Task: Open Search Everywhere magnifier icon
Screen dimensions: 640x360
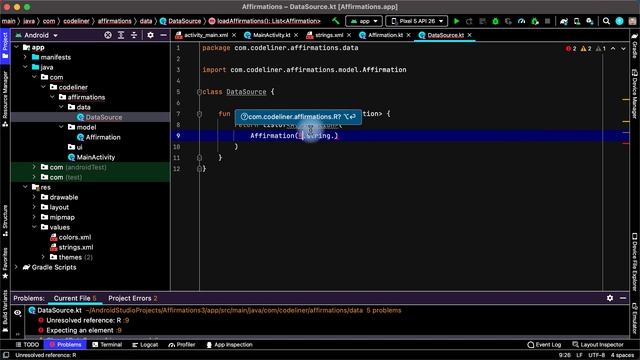Action: (606, 21)
